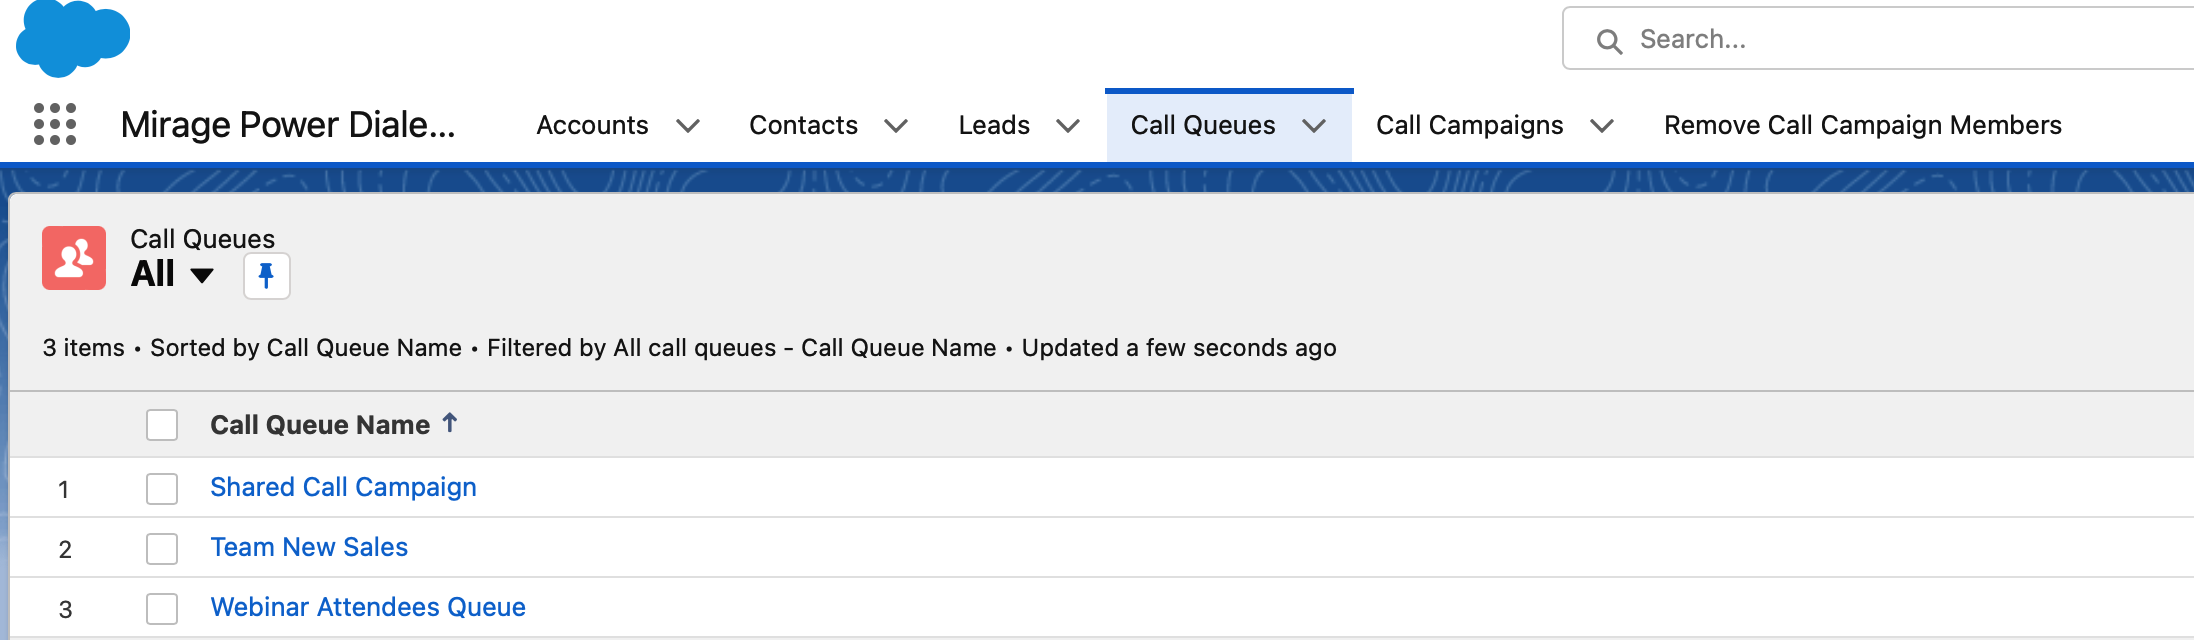The image size is (2194, 640).
Task: Open the Webinar Attendees Queue record
Action: [368, 607]
